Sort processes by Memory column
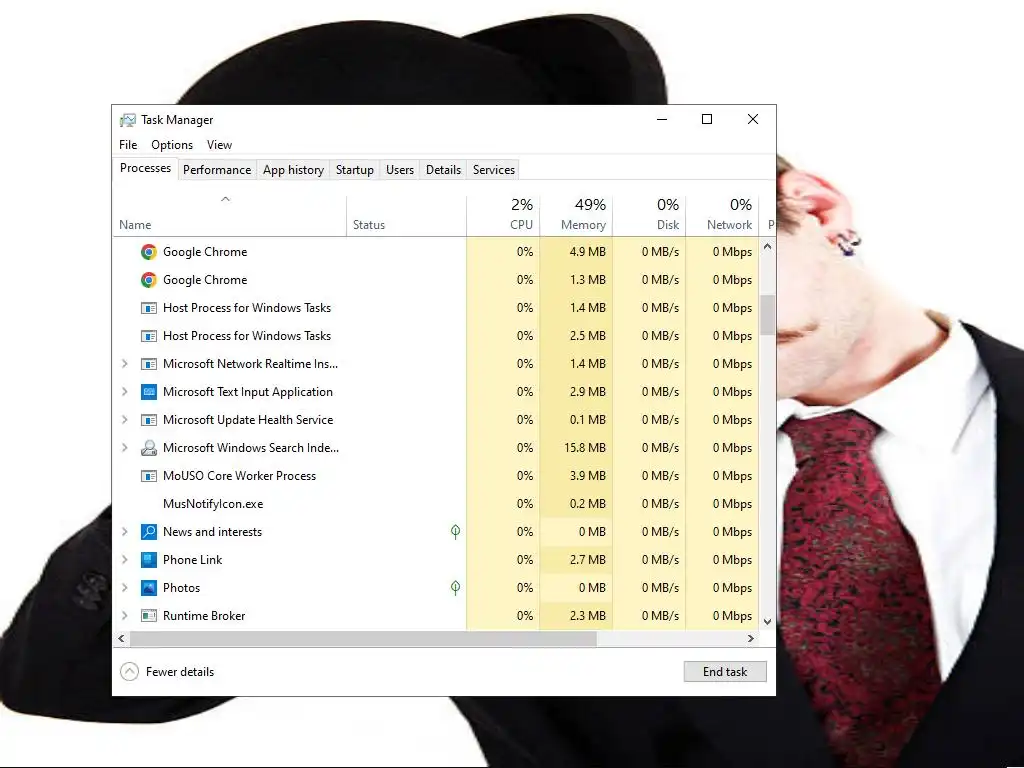1024x768 pixels. 576,216
